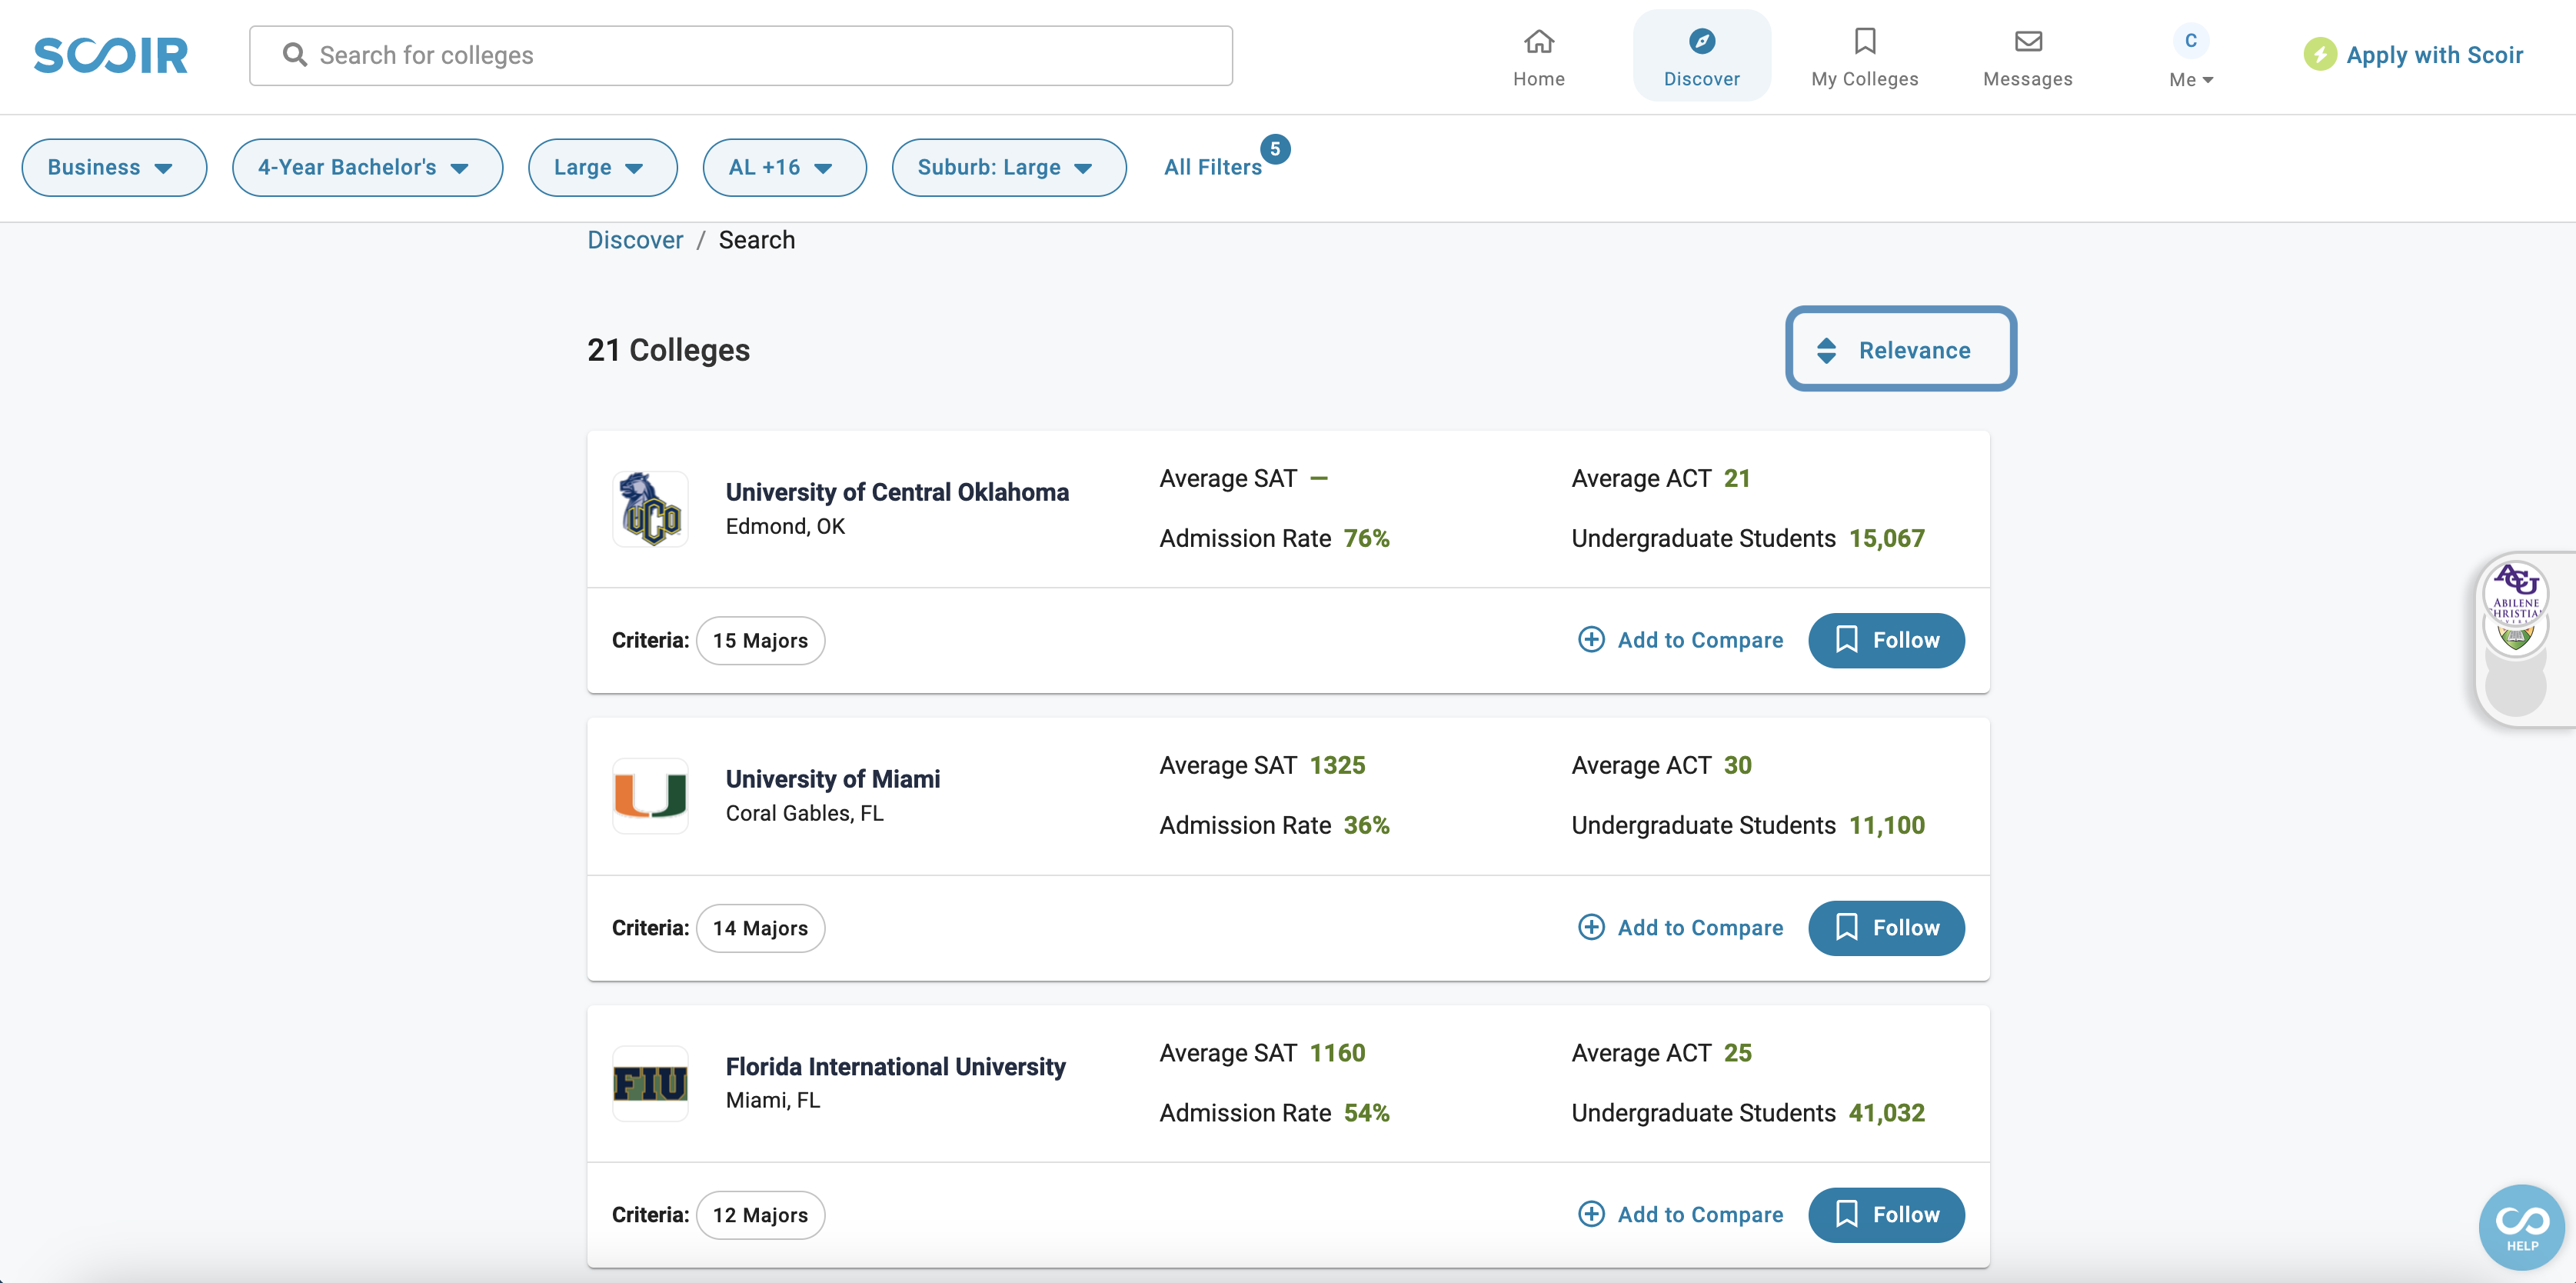Click the Discover compass icon
Image resolution: width=2576 pixels, height=1283 pixels.
tap(1701, 41)
